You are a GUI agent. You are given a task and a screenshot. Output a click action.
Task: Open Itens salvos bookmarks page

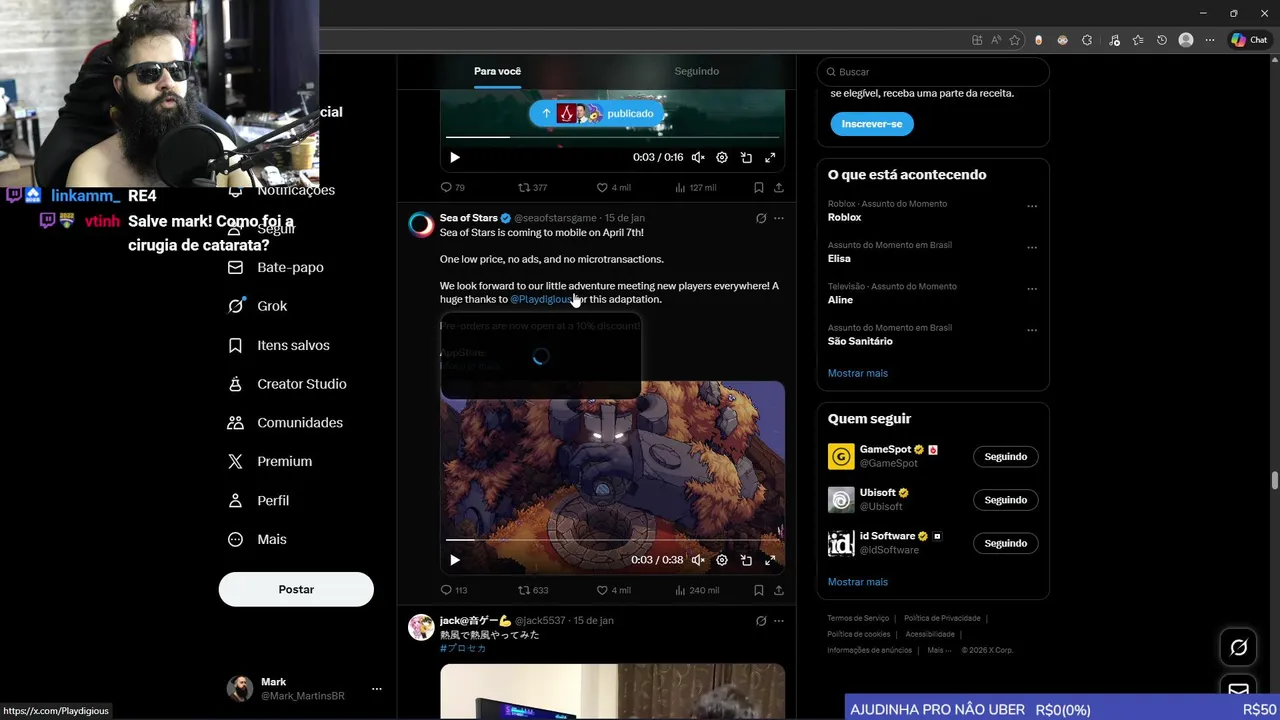(279, 345)
